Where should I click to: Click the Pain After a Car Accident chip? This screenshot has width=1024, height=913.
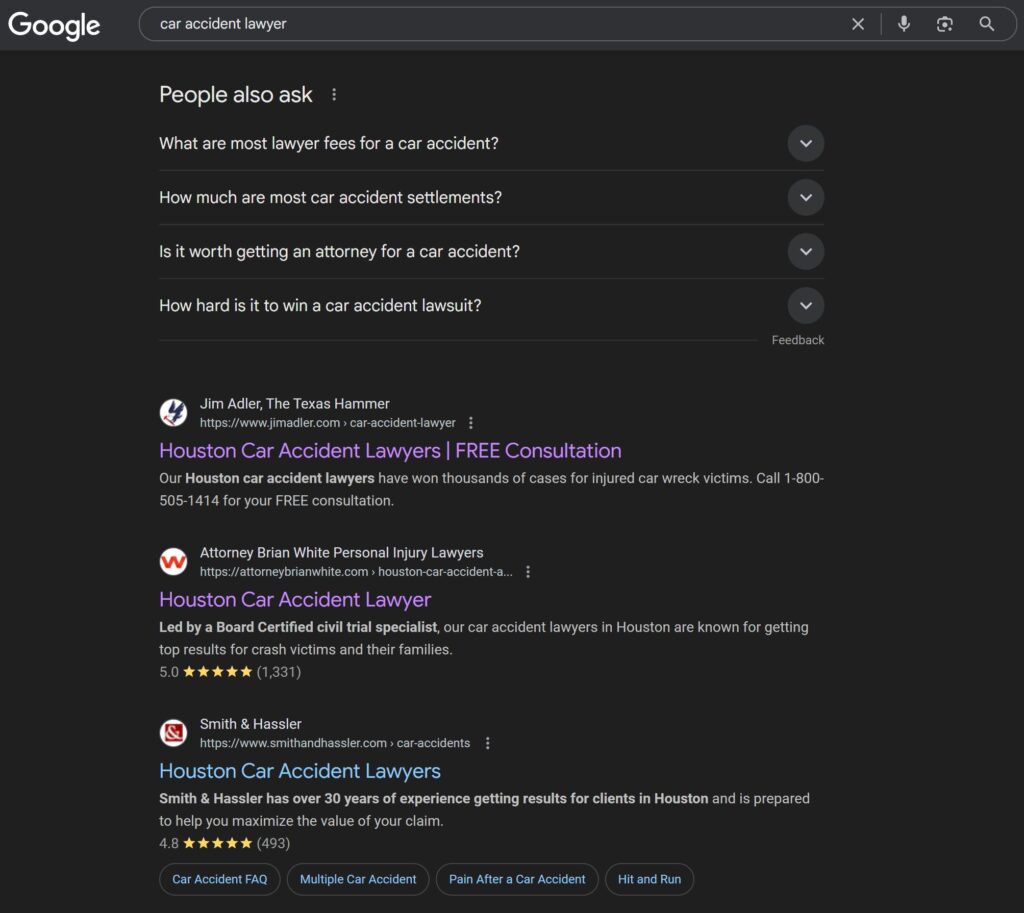(517, 879)
